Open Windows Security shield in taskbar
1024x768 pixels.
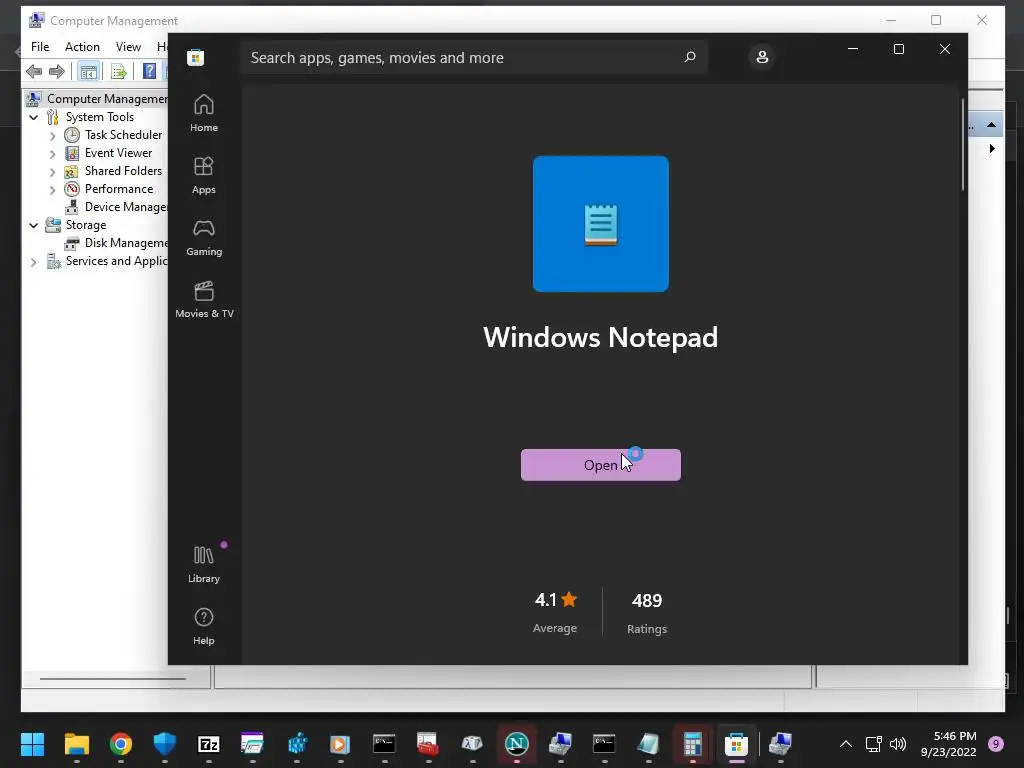pos(165,743)
